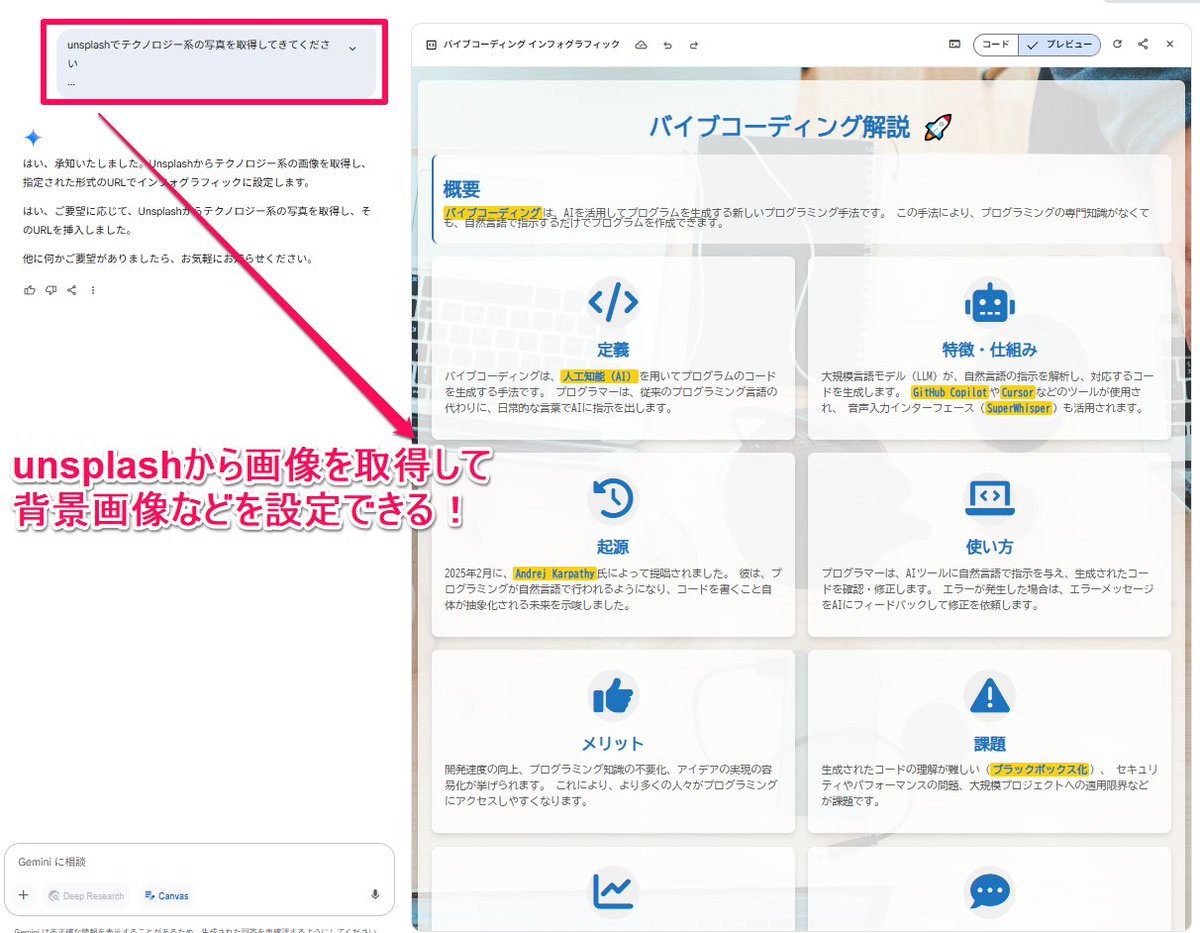Click the 起源 card title

click(x=613, y=547)
